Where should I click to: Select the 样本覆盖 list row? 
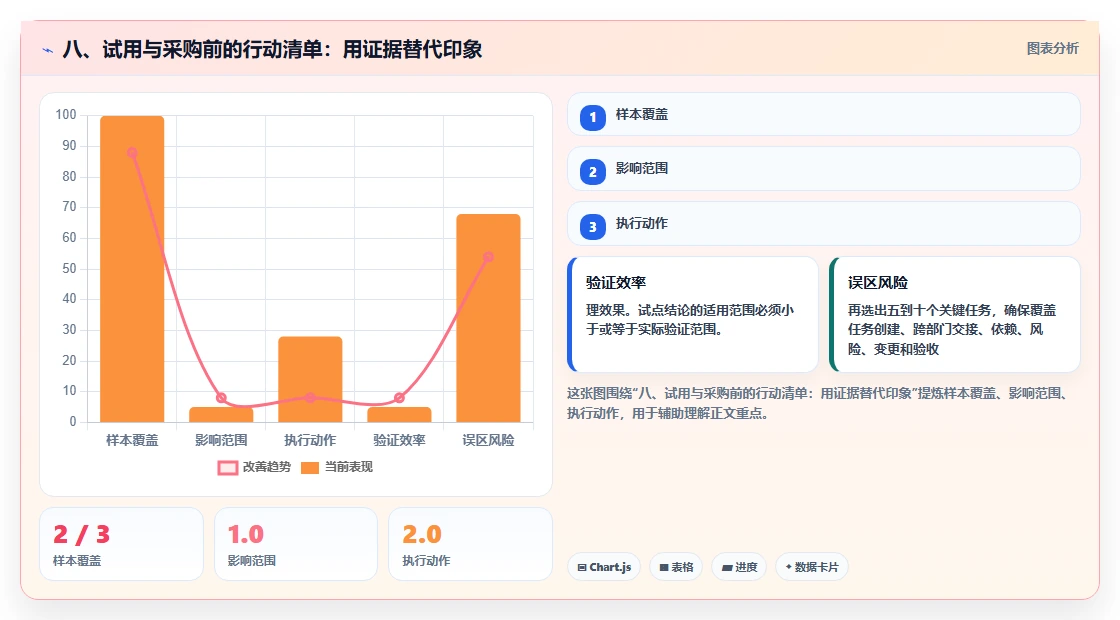pyautogui.click(x=824, y=114)
